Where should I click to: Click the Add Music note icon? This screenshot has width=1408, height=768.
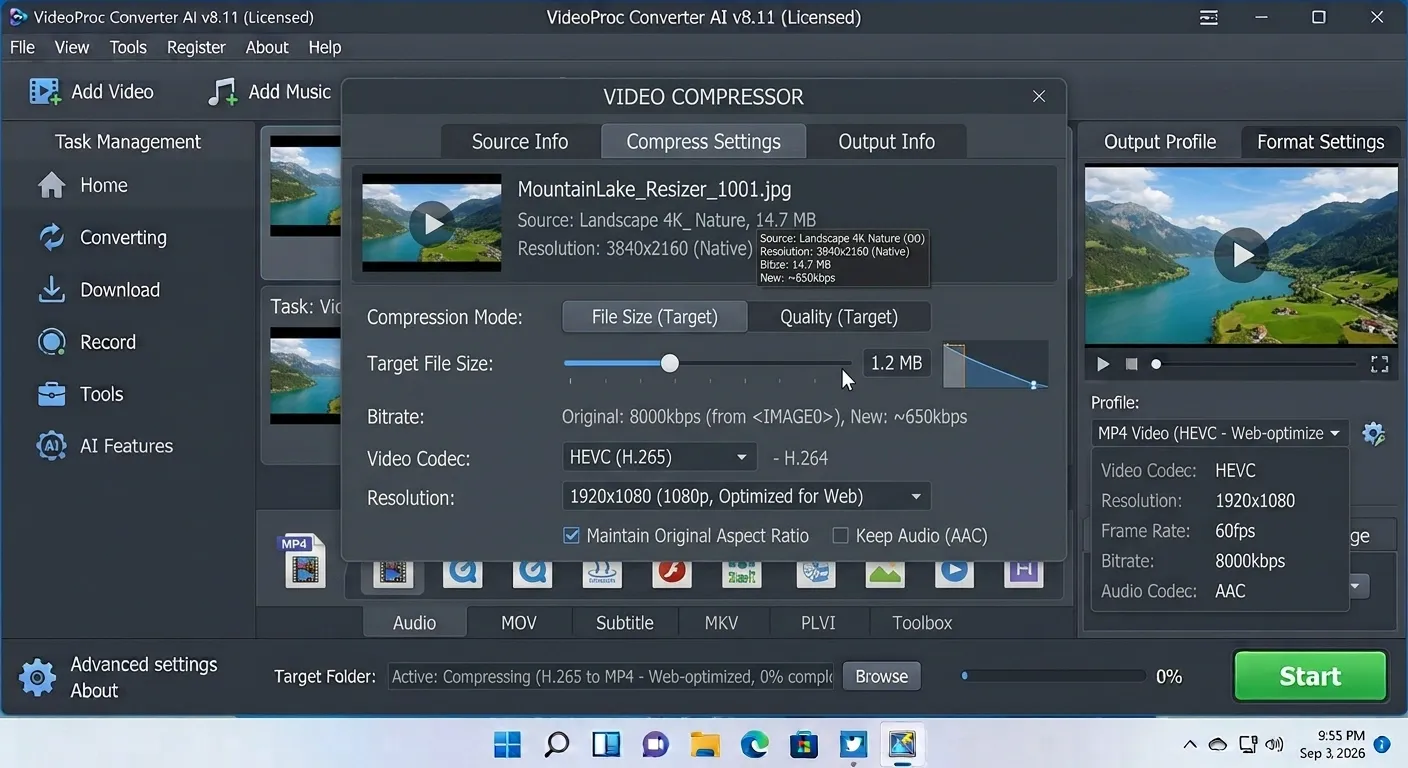pyautogui.click(x=222, y=92)
